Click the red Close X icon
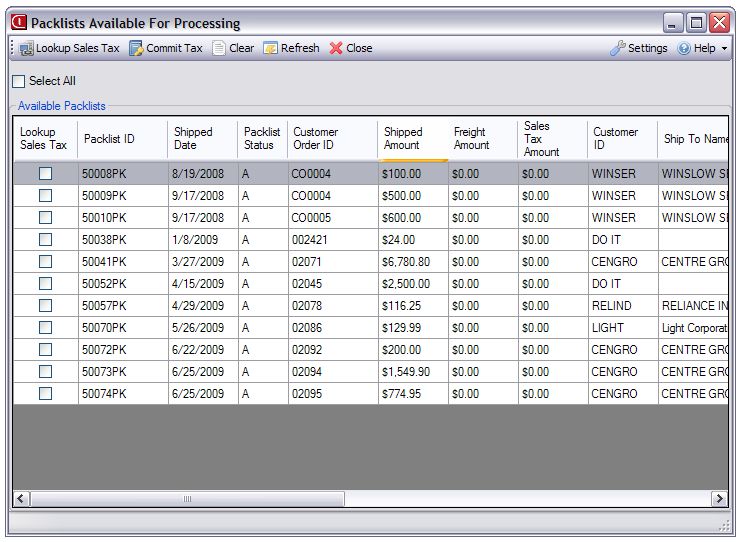This screenshot has height=542, width=741. point(336,48)
